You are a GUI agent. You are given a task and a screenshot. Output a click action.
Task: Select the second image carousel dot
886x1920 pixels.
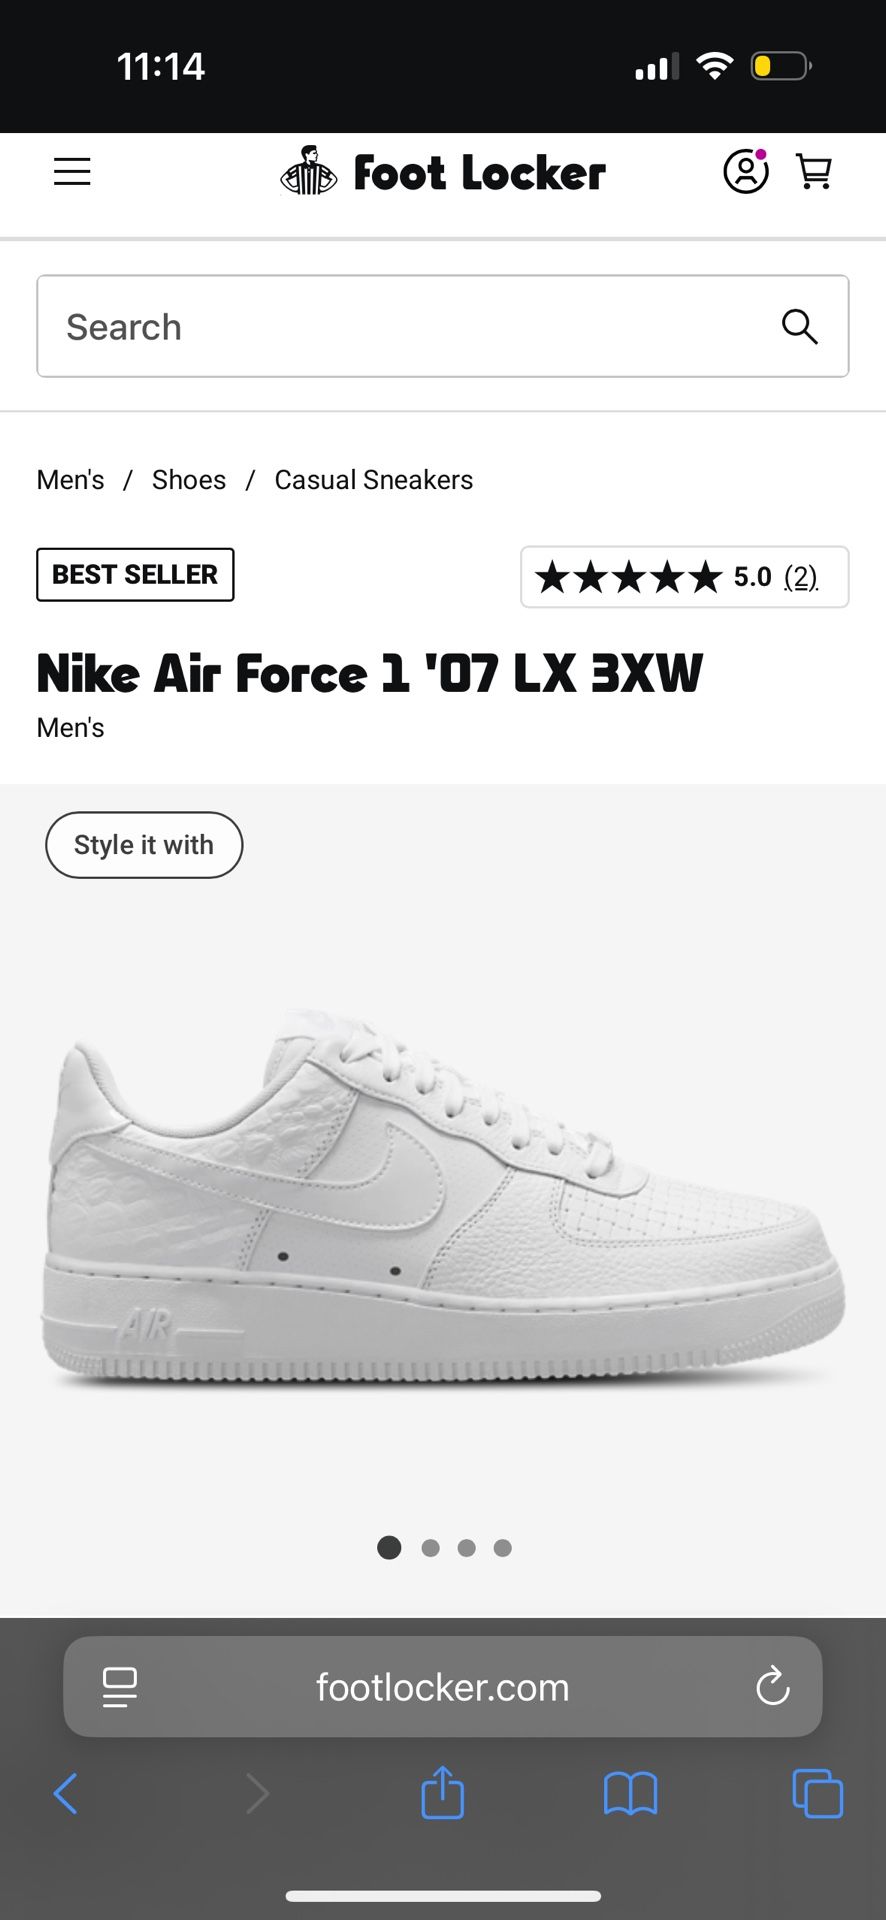[431, 1548]
